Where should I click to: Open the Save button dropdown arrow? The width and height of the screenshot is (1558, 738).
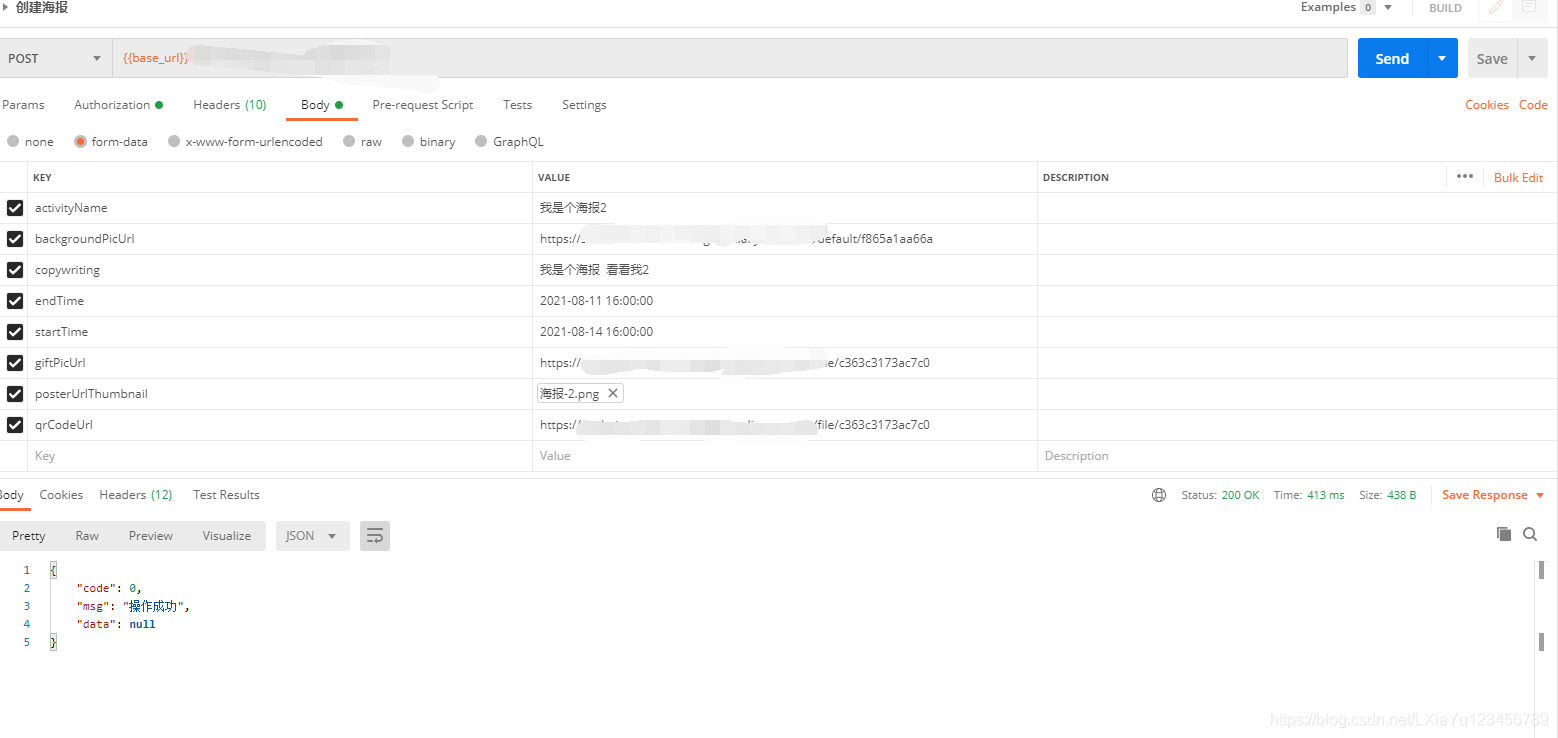coord(1532,58)
